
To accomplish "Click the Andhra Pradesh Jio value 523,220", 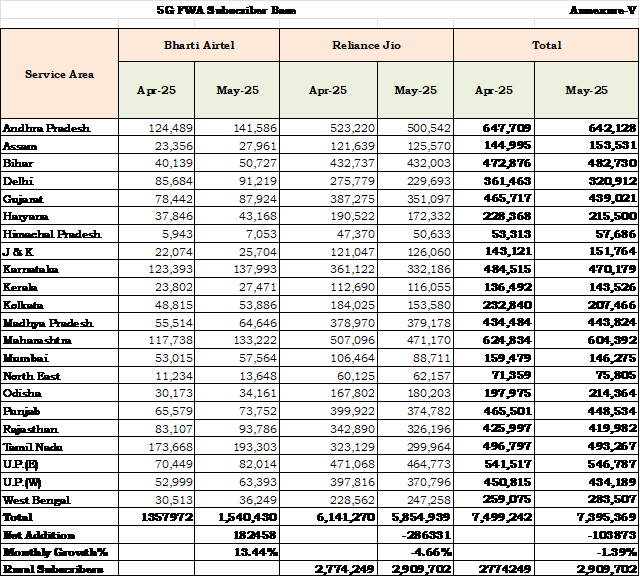I will tap(352, 129).
